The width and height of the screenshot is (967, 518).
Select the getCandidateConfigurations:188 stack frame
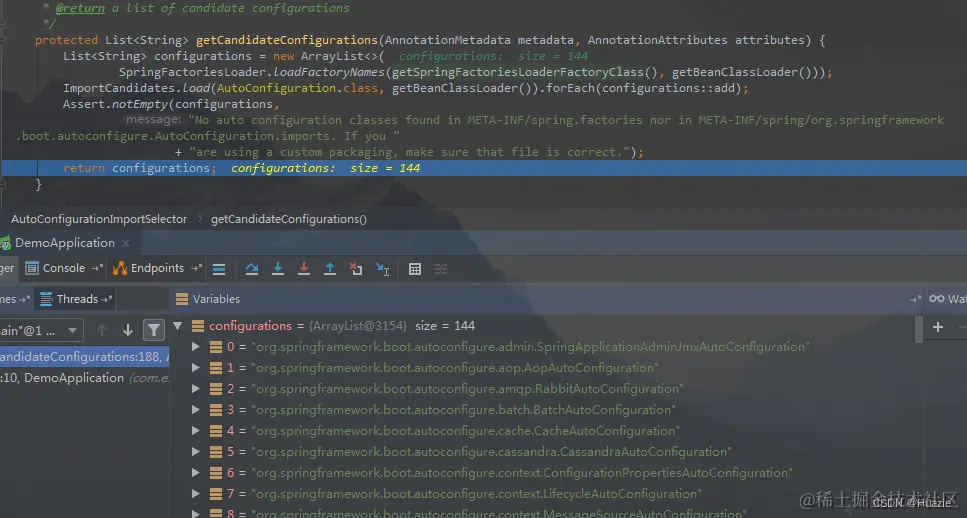pos(84,357)
